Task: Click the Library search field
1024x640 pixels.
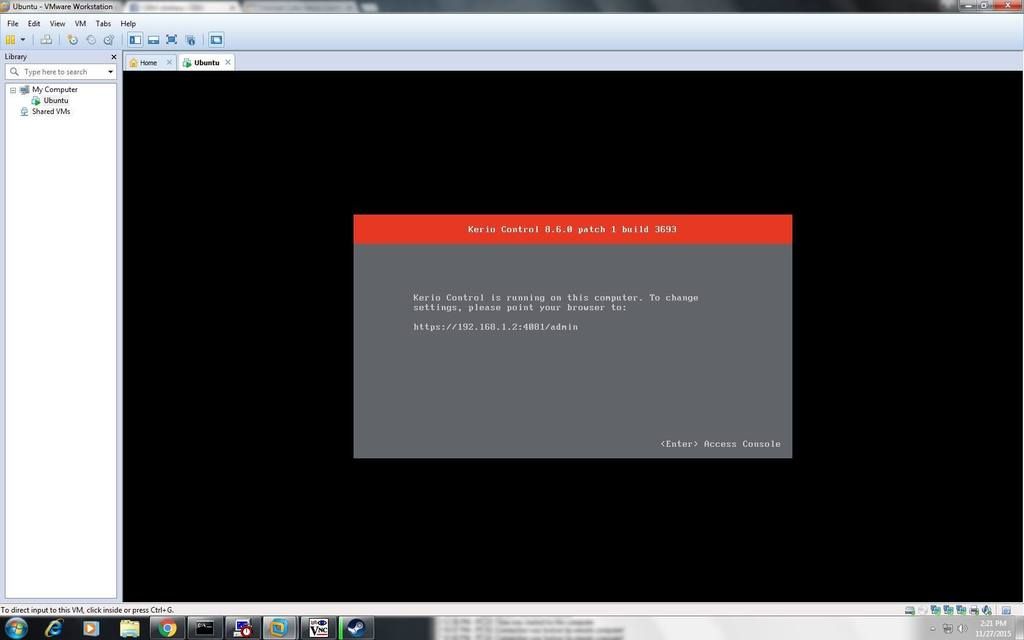Action: [60, 72]
